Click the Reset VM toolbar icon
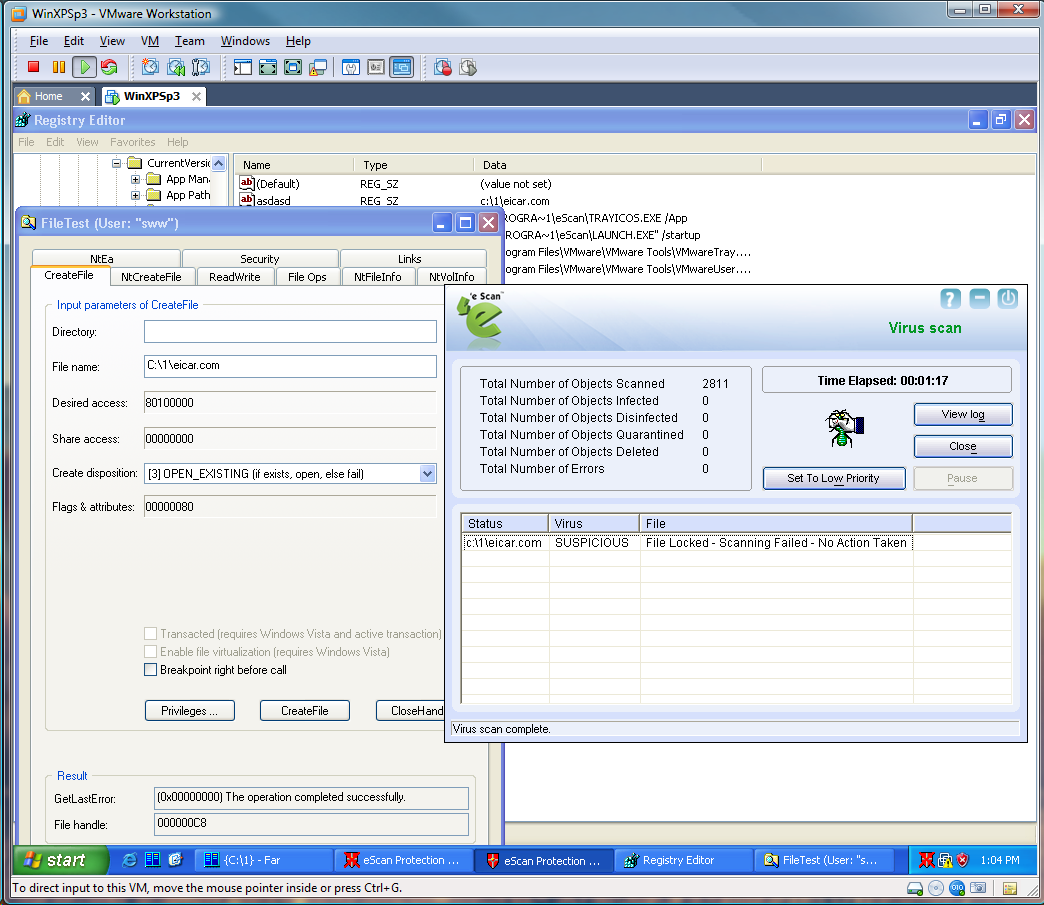 pos(109,67)
